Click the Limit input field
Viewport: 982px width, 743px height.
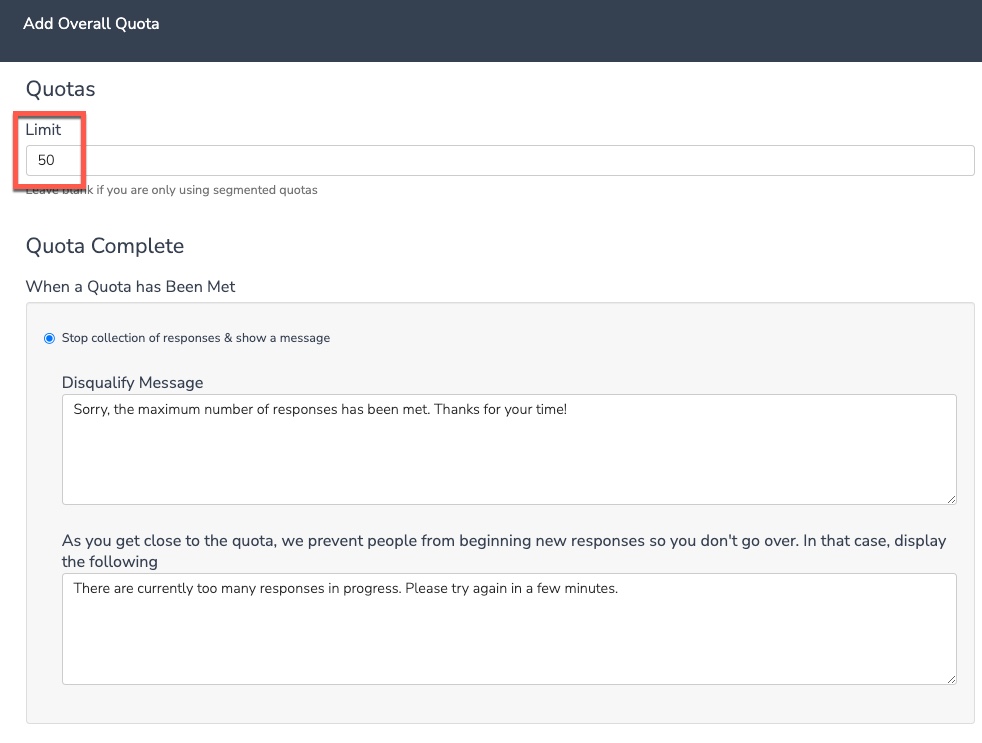coord(500,160)
